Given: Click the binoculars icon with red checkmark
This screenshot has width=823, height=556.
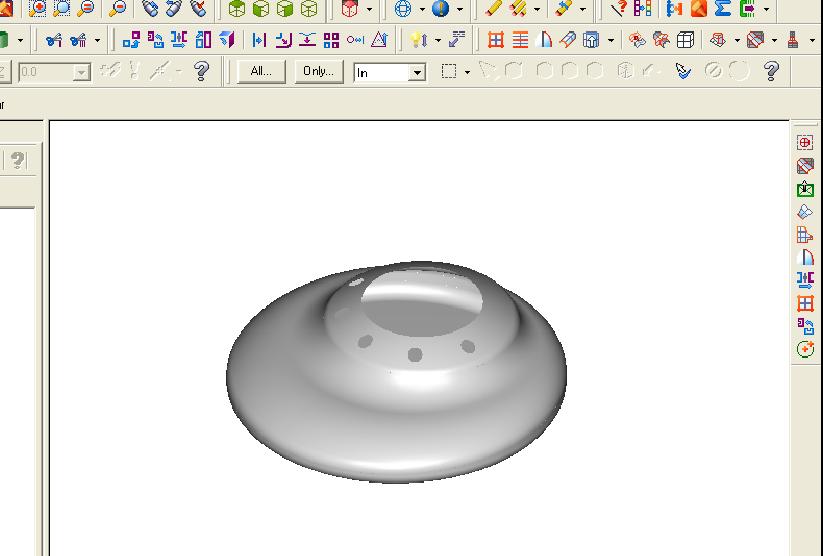Looking at the screenshot, I should point(198,8).
